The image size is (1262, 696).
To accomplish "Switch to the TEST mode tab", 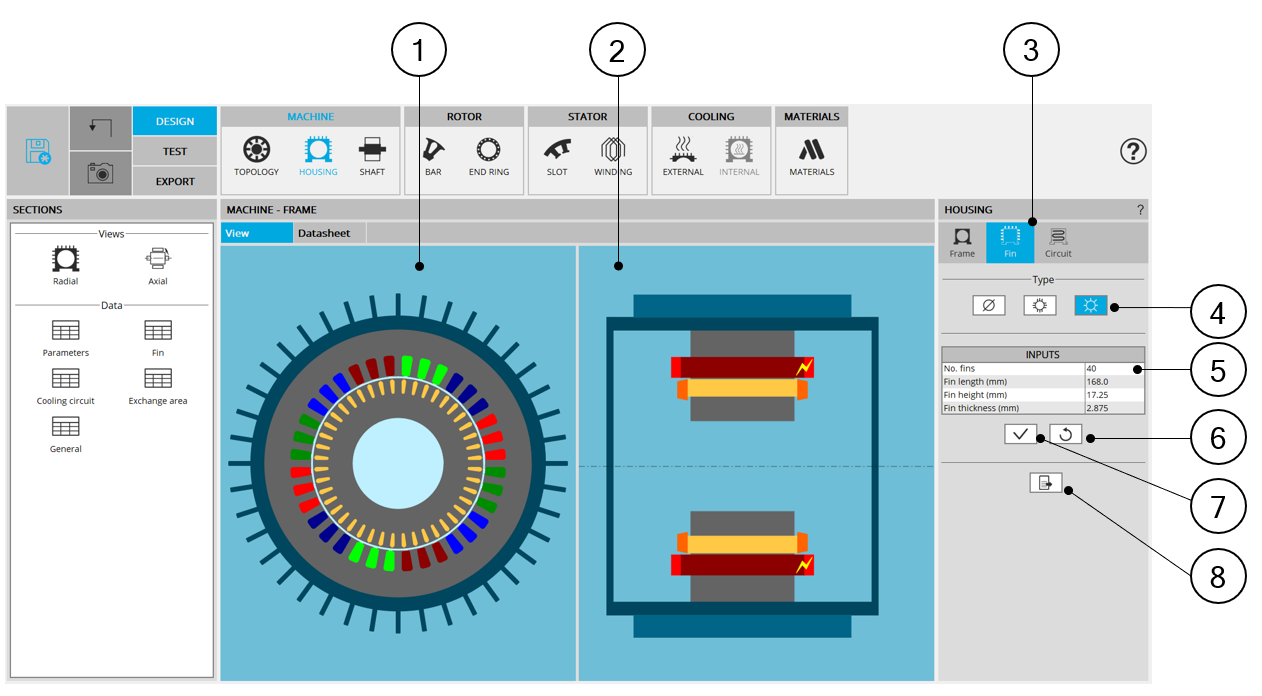I will [175, 151].
